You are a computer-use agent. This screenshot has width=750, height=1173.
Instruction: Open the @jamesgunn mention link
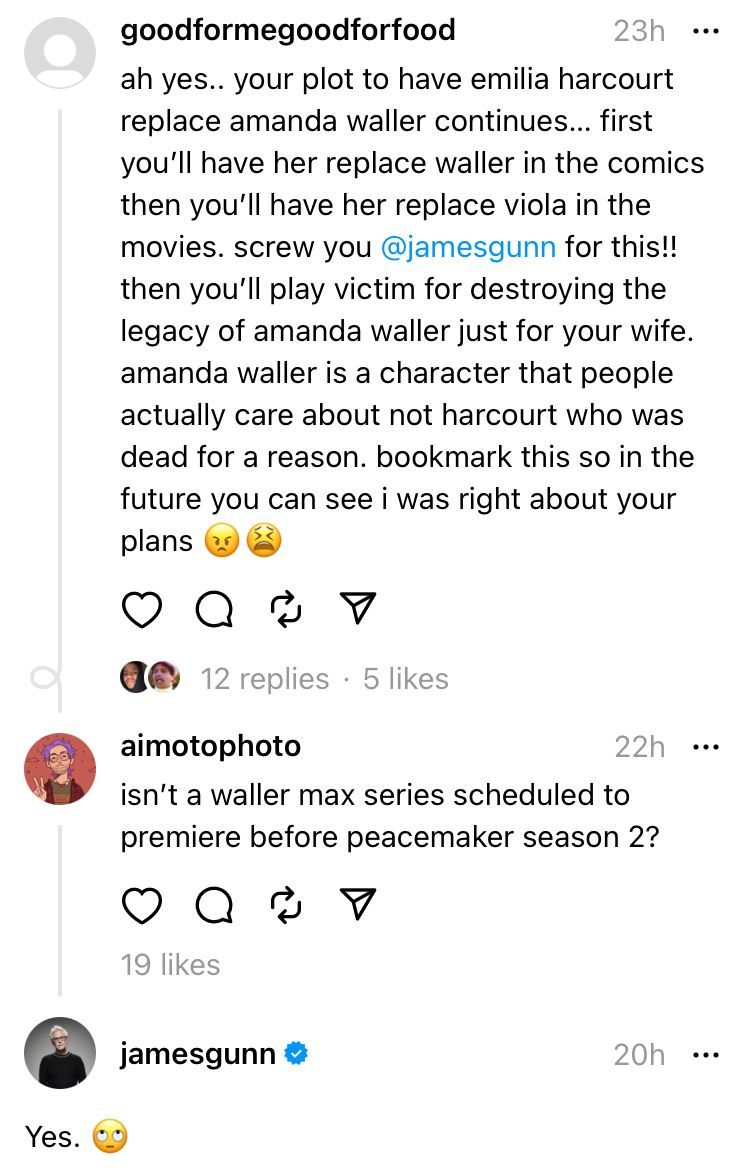click(468, 247)
